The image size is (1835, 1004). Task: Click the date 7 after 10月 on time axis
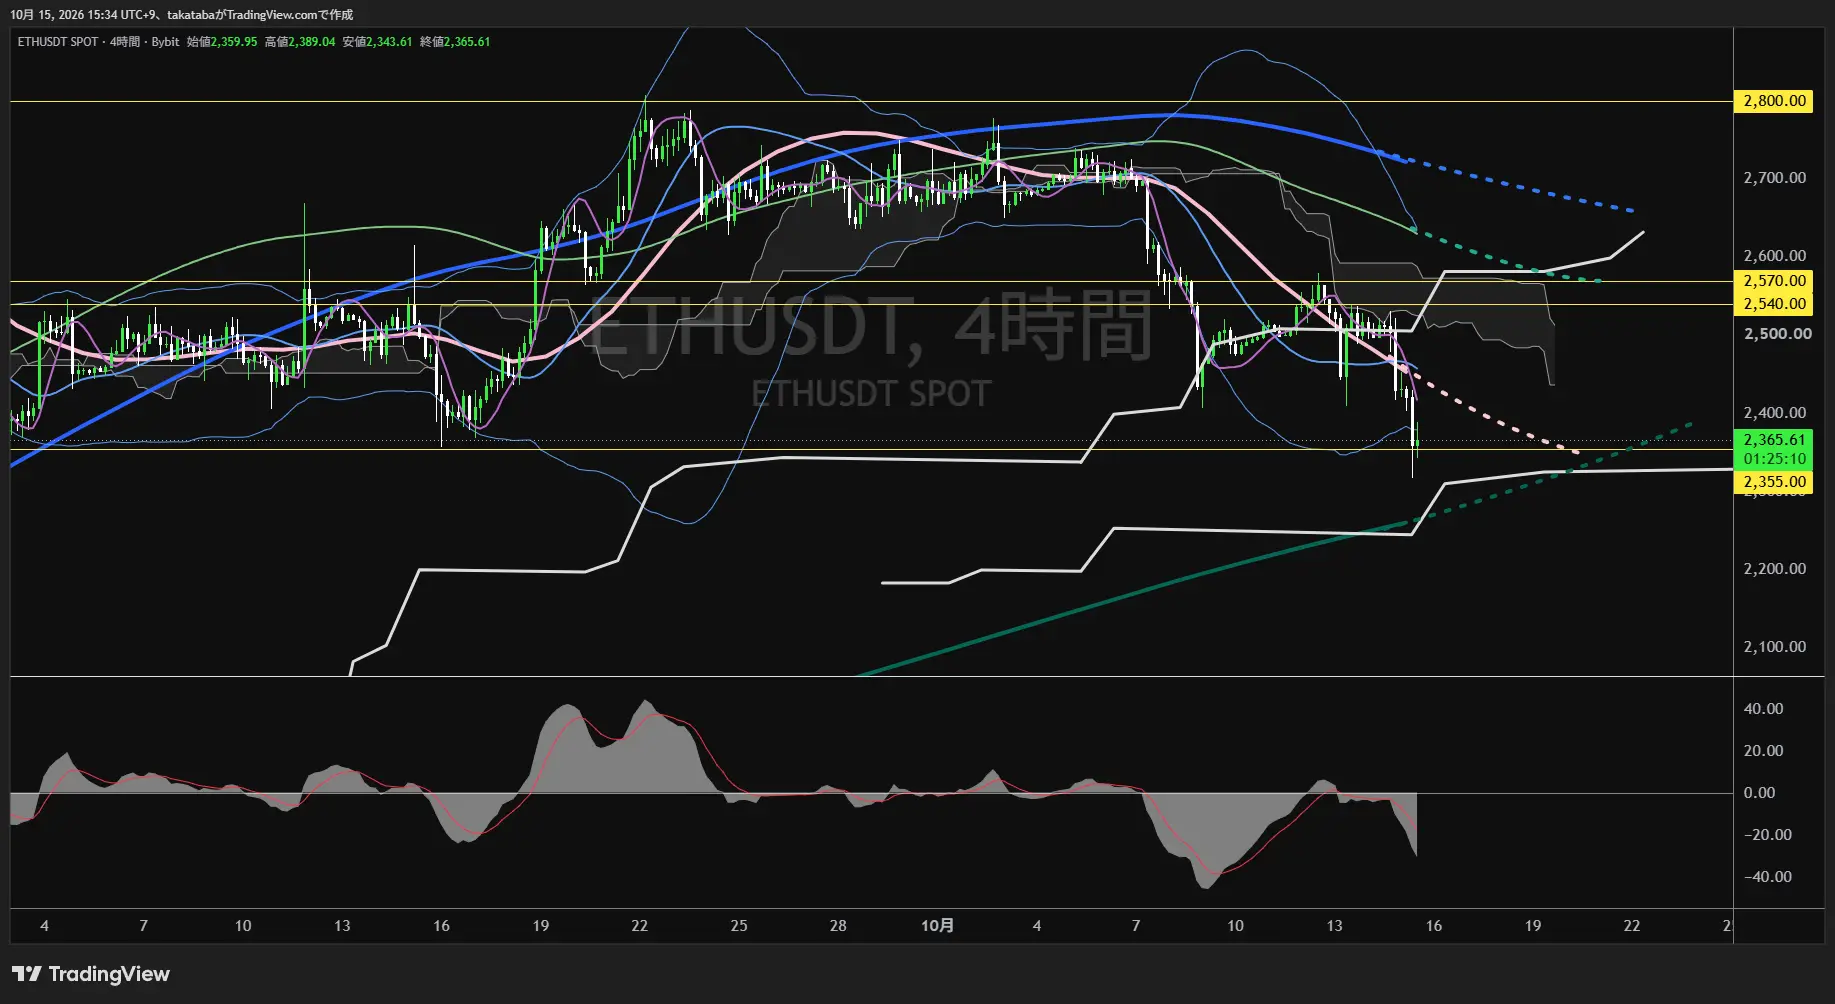(1136, 926)
